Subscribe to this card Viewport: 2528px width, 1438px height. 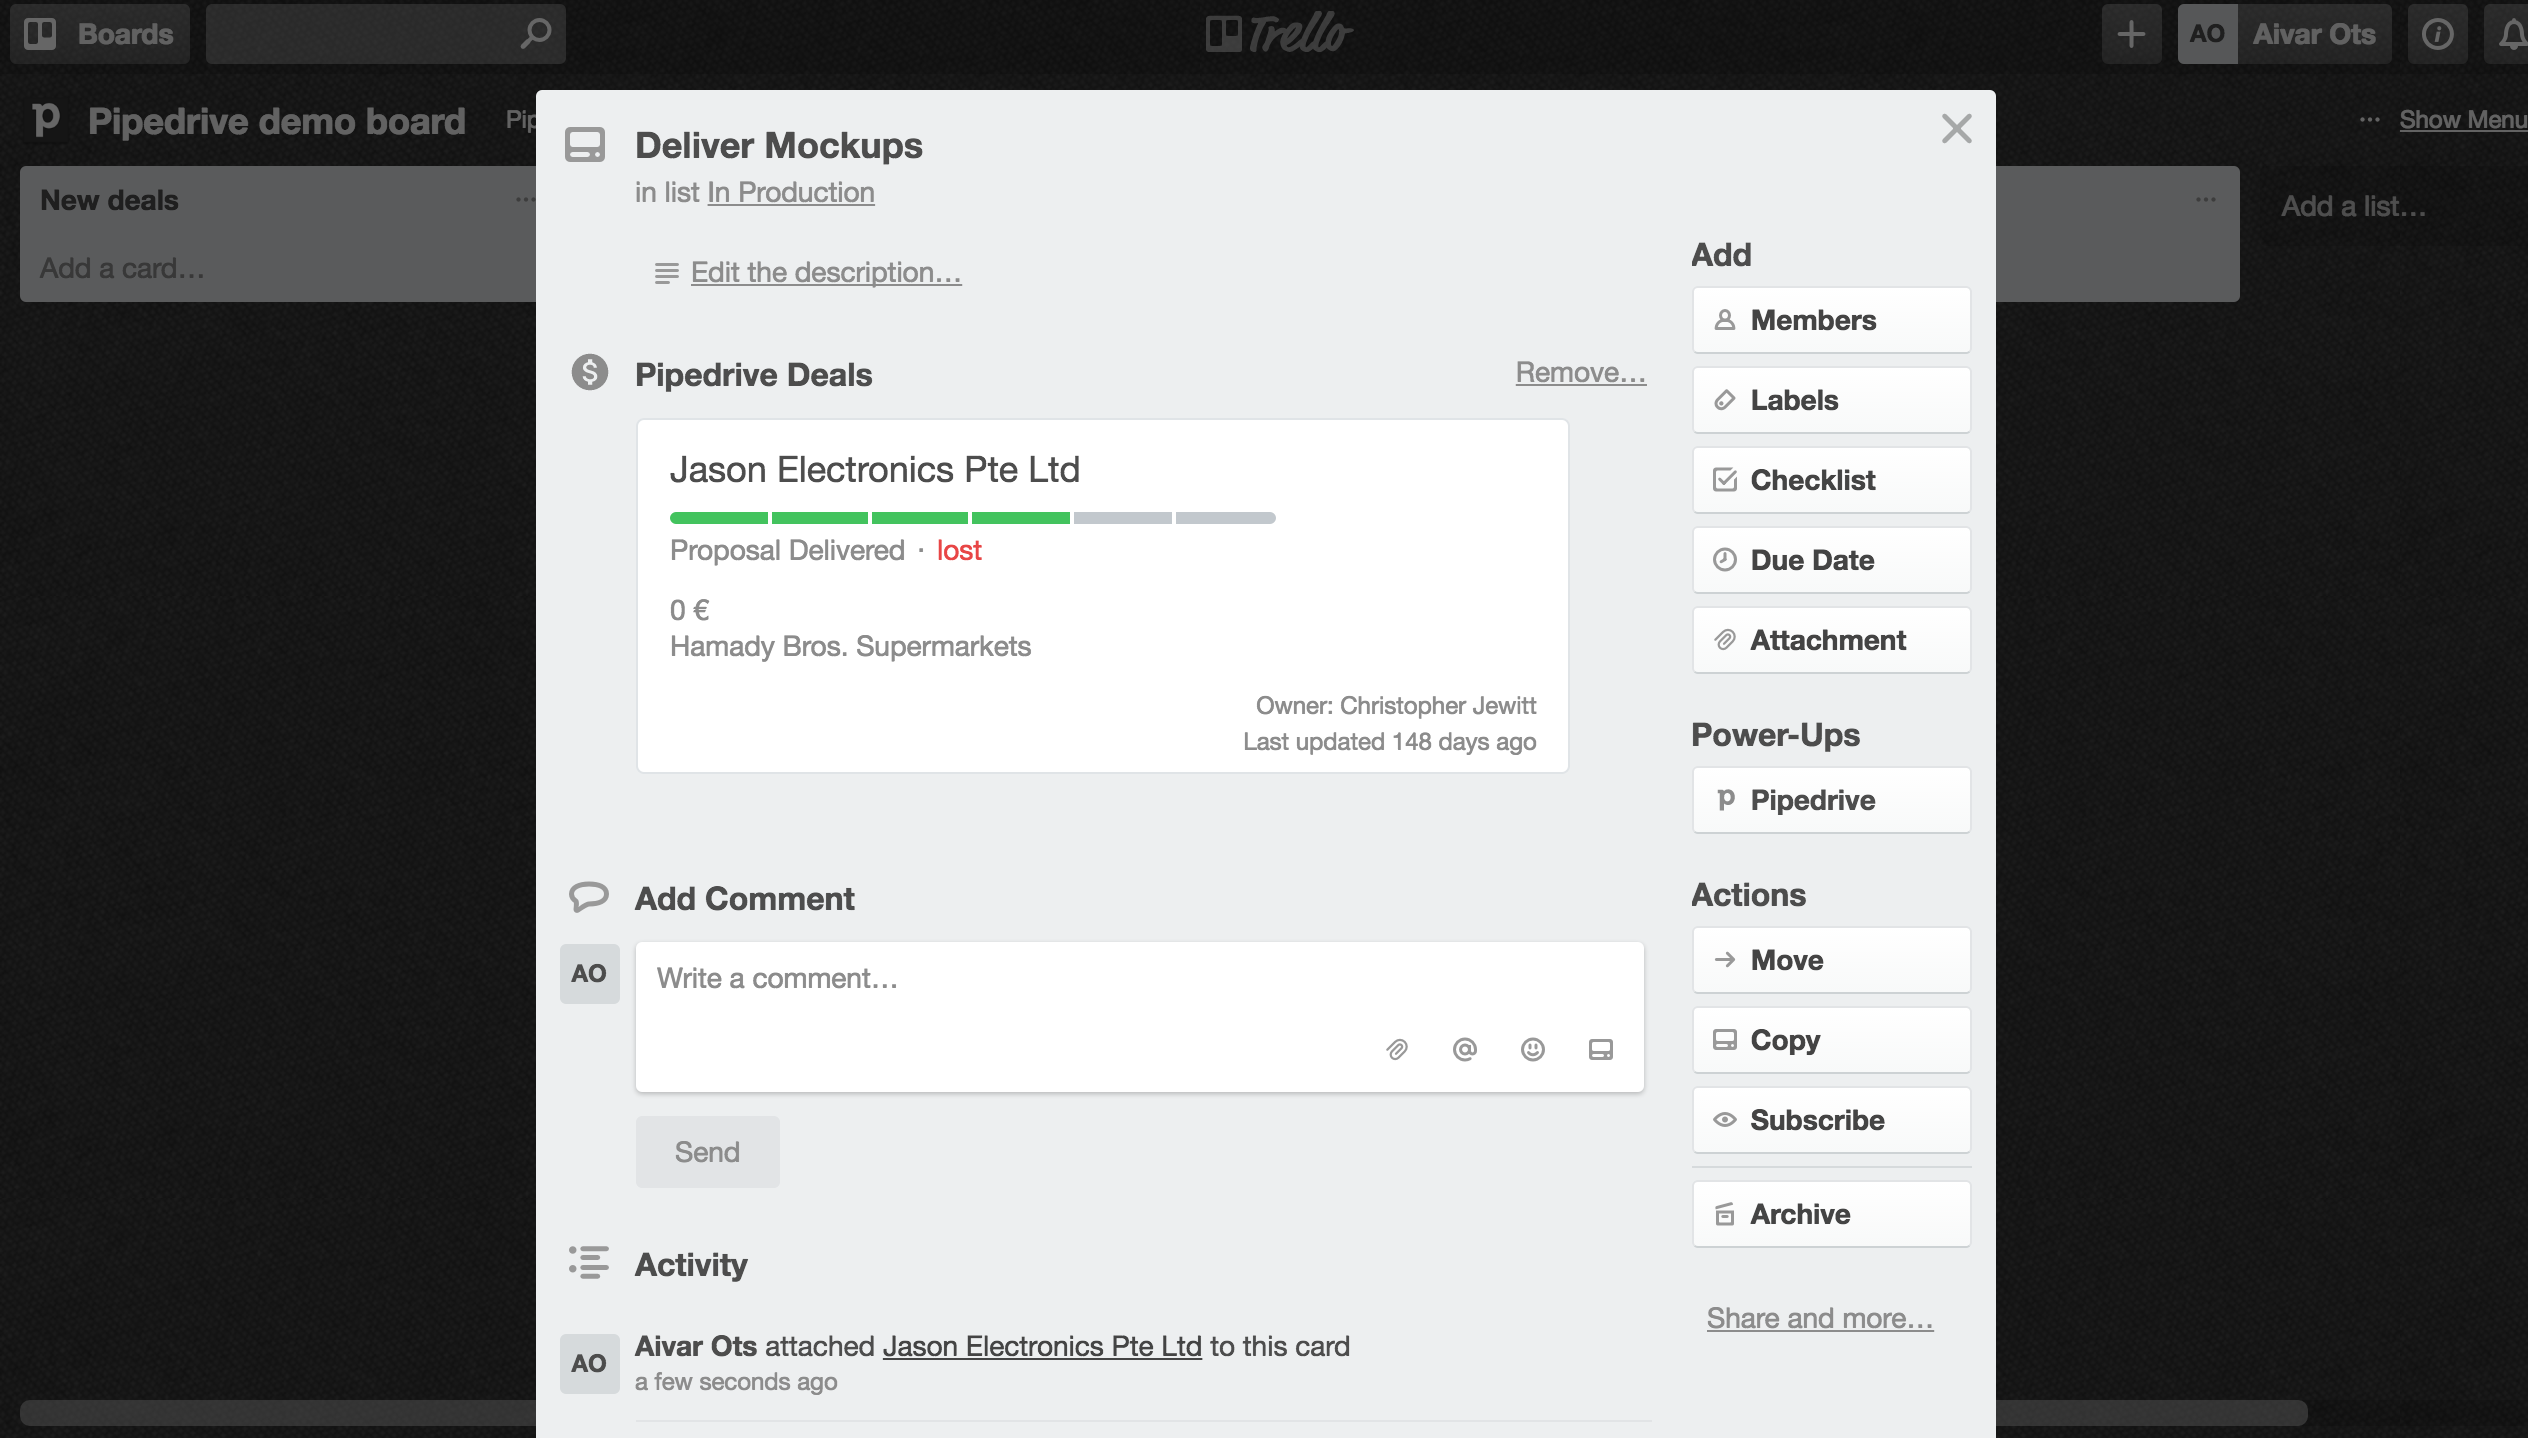(1831, 1120)
